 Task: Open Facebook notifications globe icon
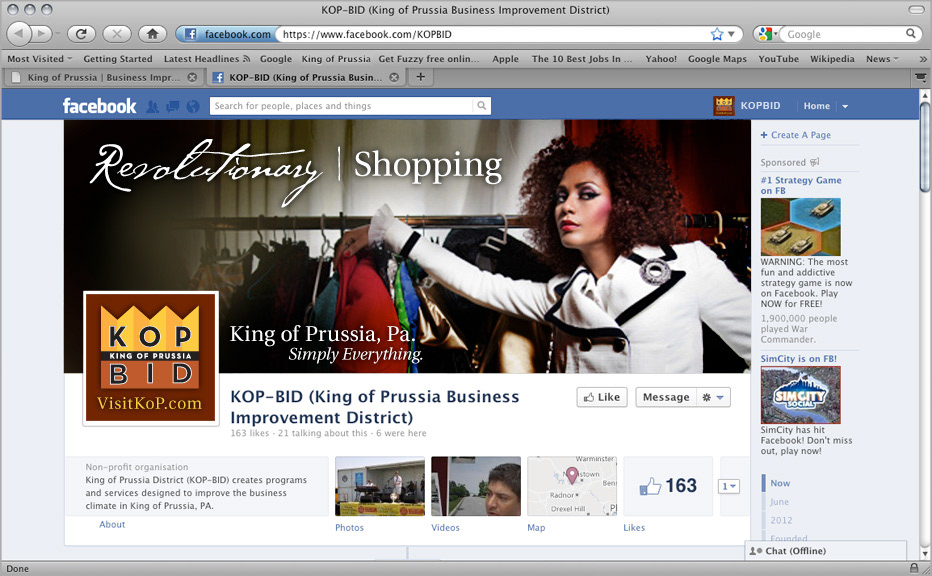pyautogui.click(x=193, y=106)
